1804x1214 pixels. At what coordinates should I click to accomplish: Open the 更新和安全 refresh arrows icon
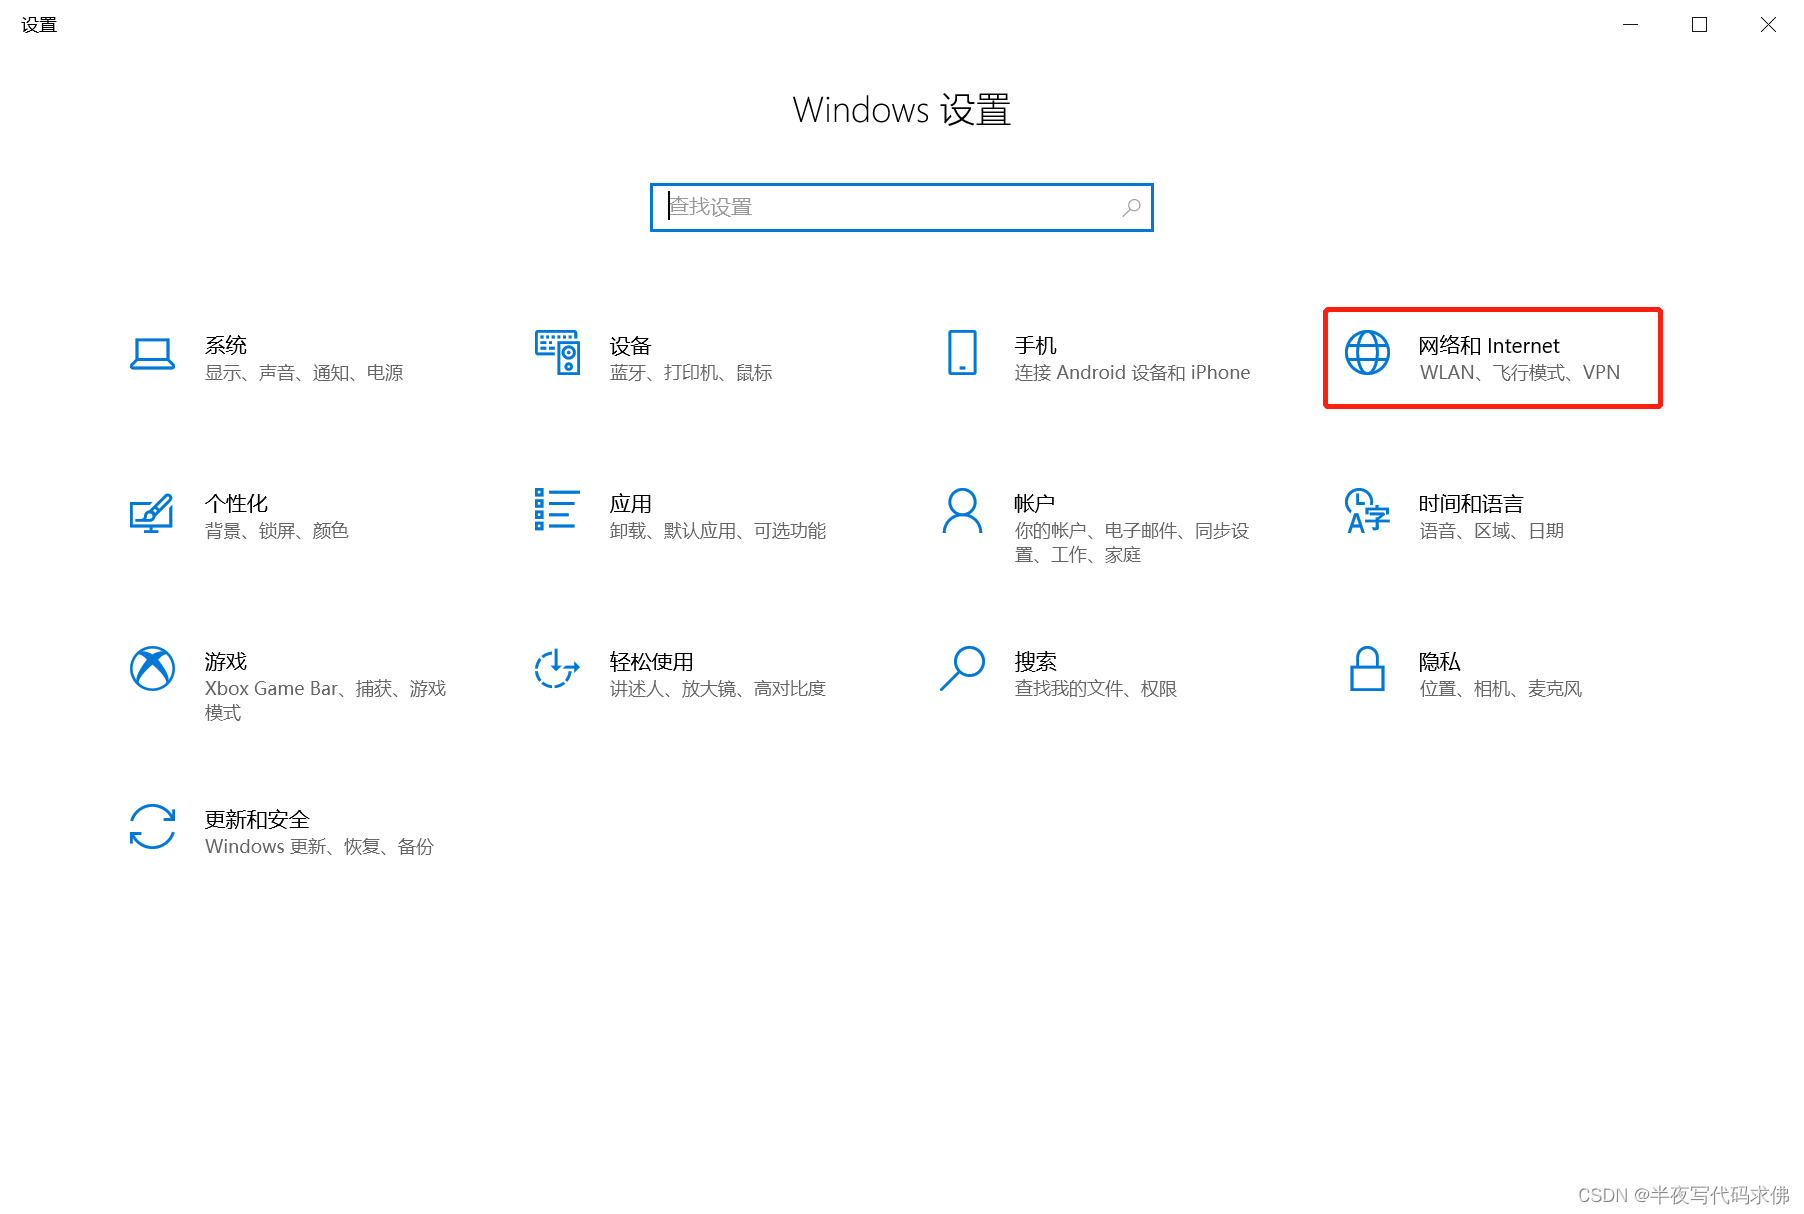pos(152,827)
